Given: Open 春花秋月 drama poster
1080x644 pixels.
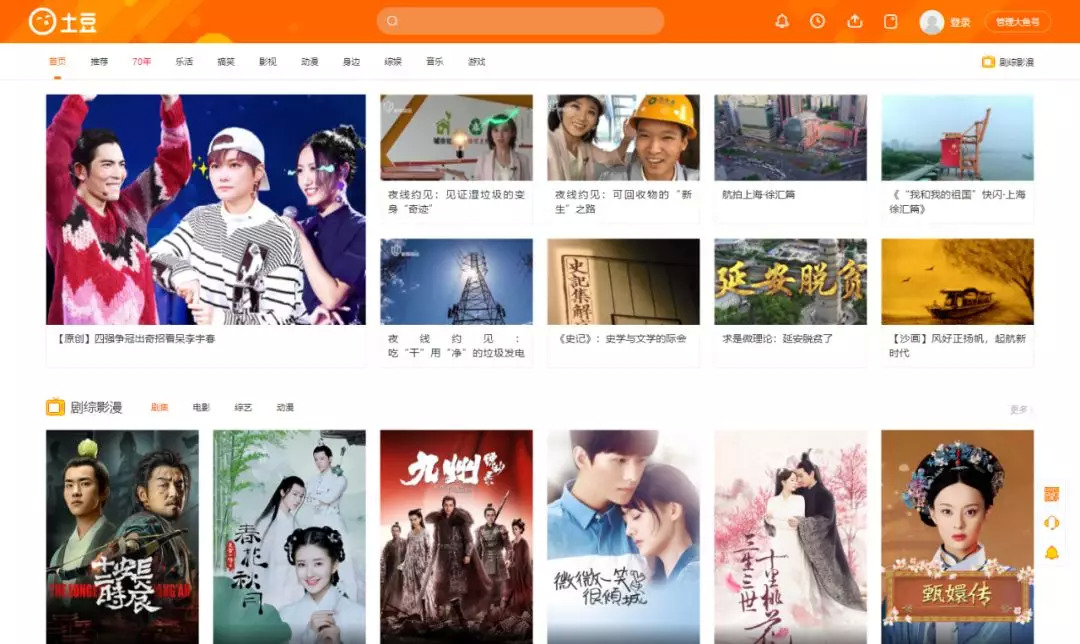Looking at the screenshot, I should 289,537.
